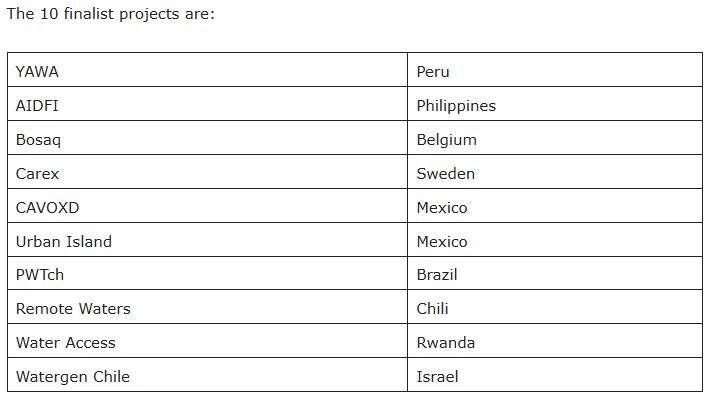Click the '10 finalist projects' heading text
The width and height of the screenshot is (719, 407).
click(110, 14)
